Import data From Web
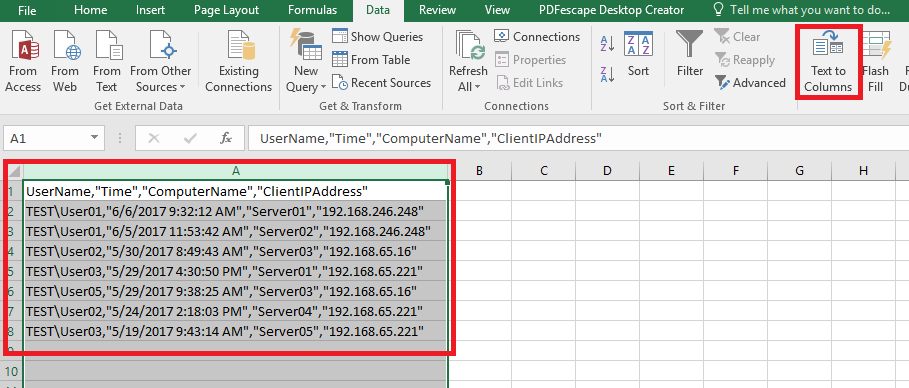The height and width of the screenshot is (388, 909). point(65,61)
